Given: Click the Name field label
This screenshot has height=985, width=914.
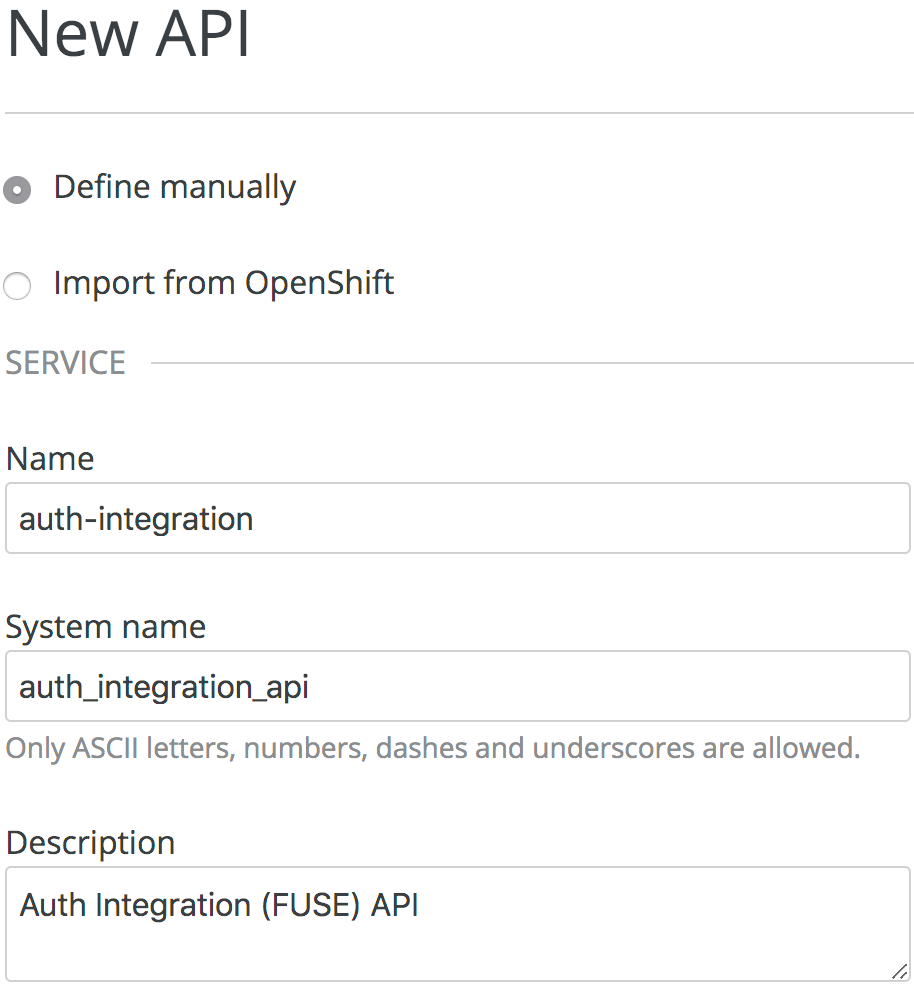Looking at the screenshot, I should pos(50,459).
